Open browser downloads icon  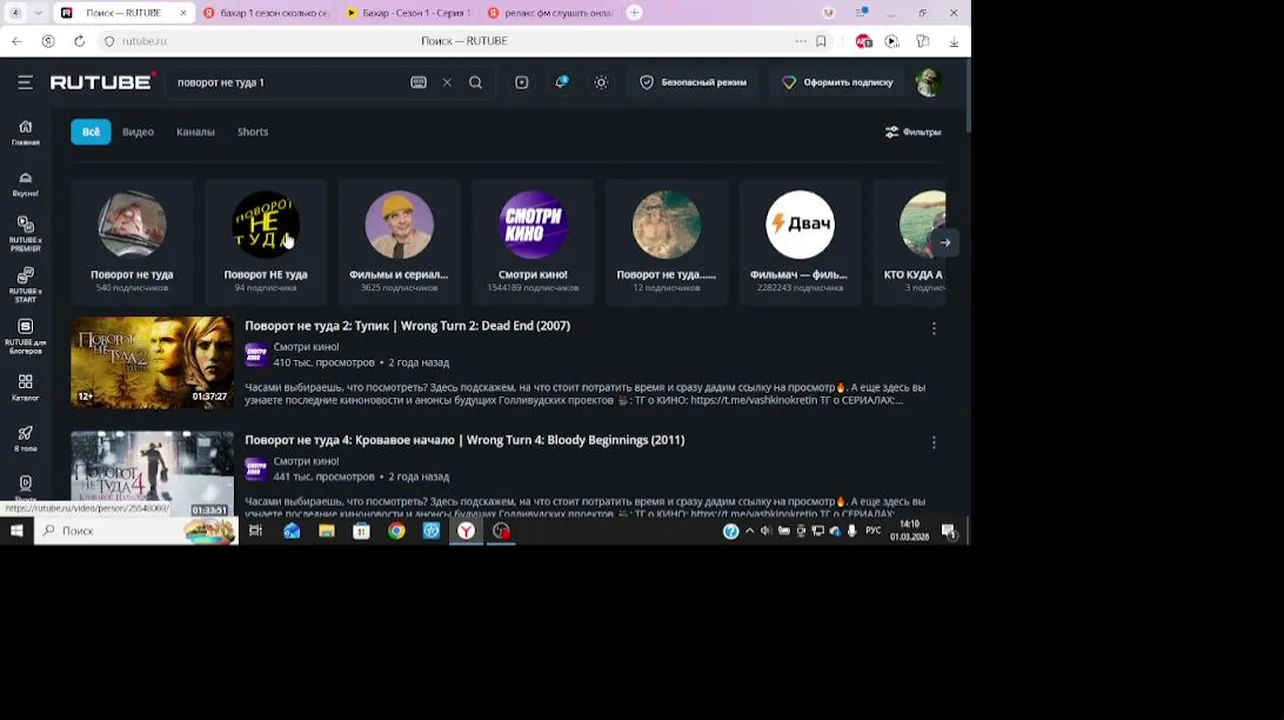(954, 41)
